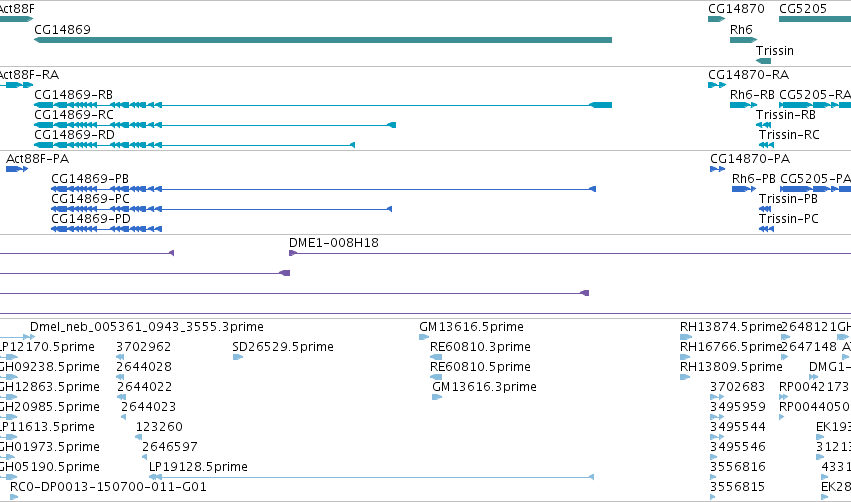Click the CG14869-PD protein label

pos(91,219)
